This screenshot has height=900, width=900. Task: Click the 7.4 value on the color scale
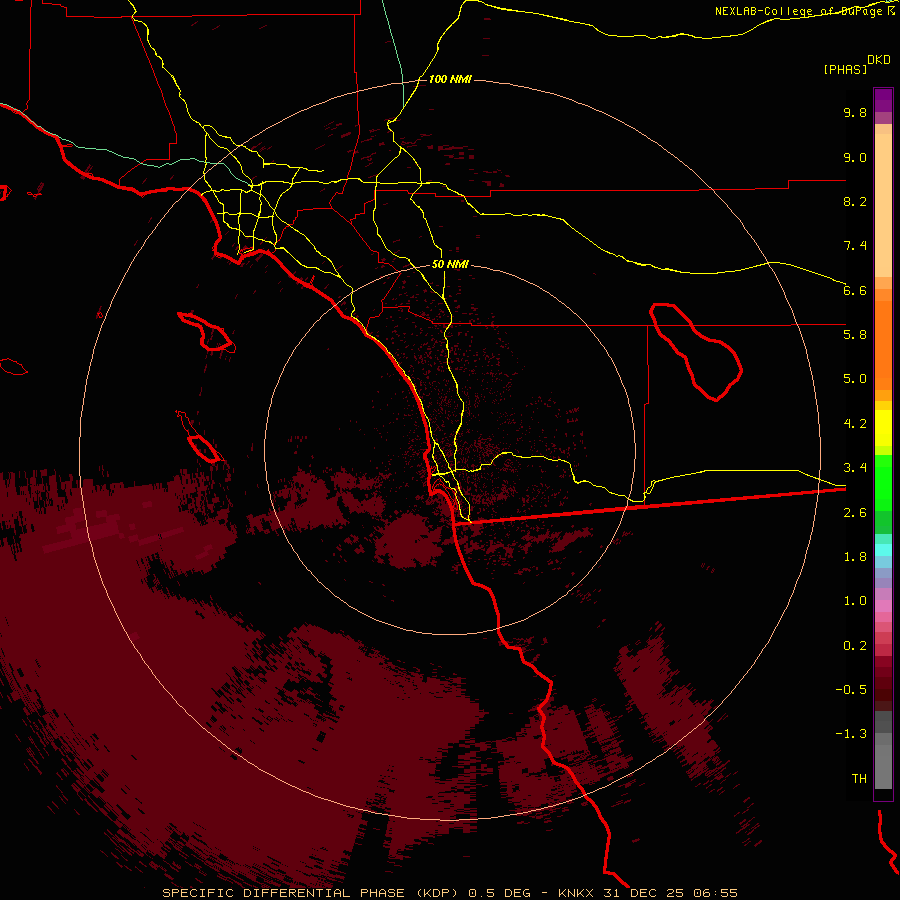coord(855,246)
